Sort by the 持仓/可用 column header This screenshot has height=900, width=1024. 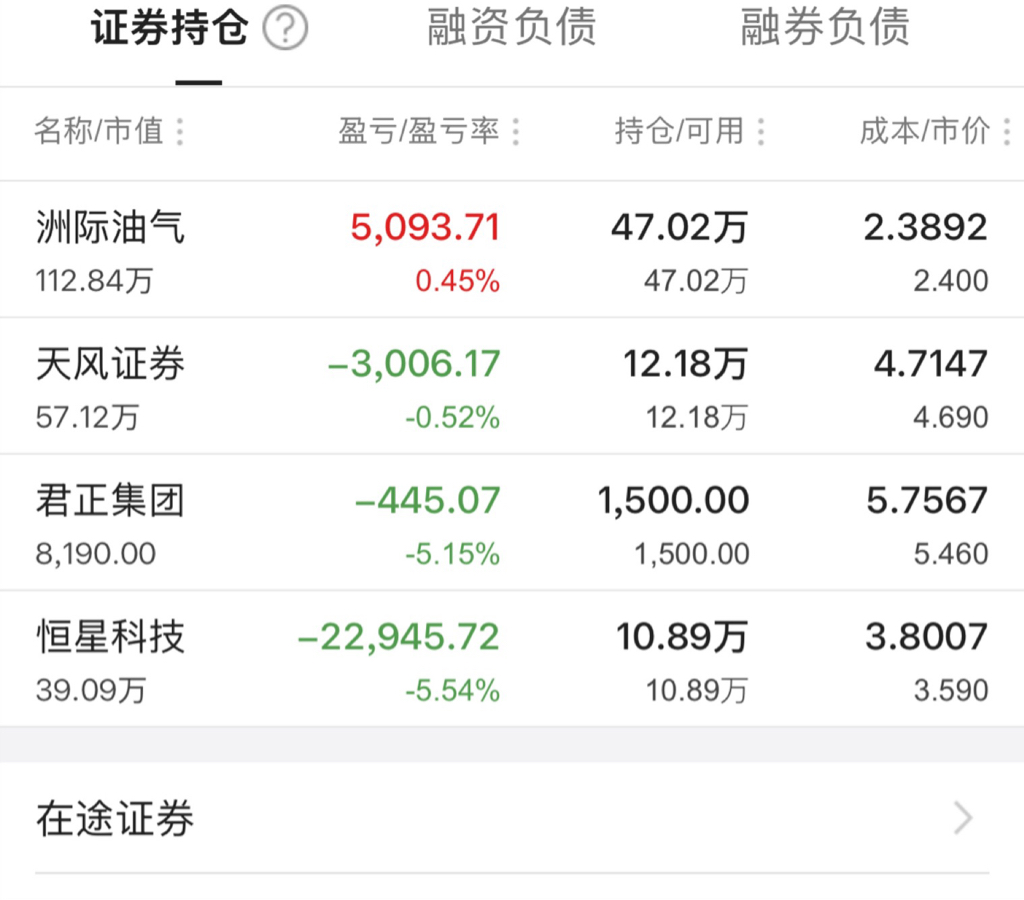pos(679,131)
